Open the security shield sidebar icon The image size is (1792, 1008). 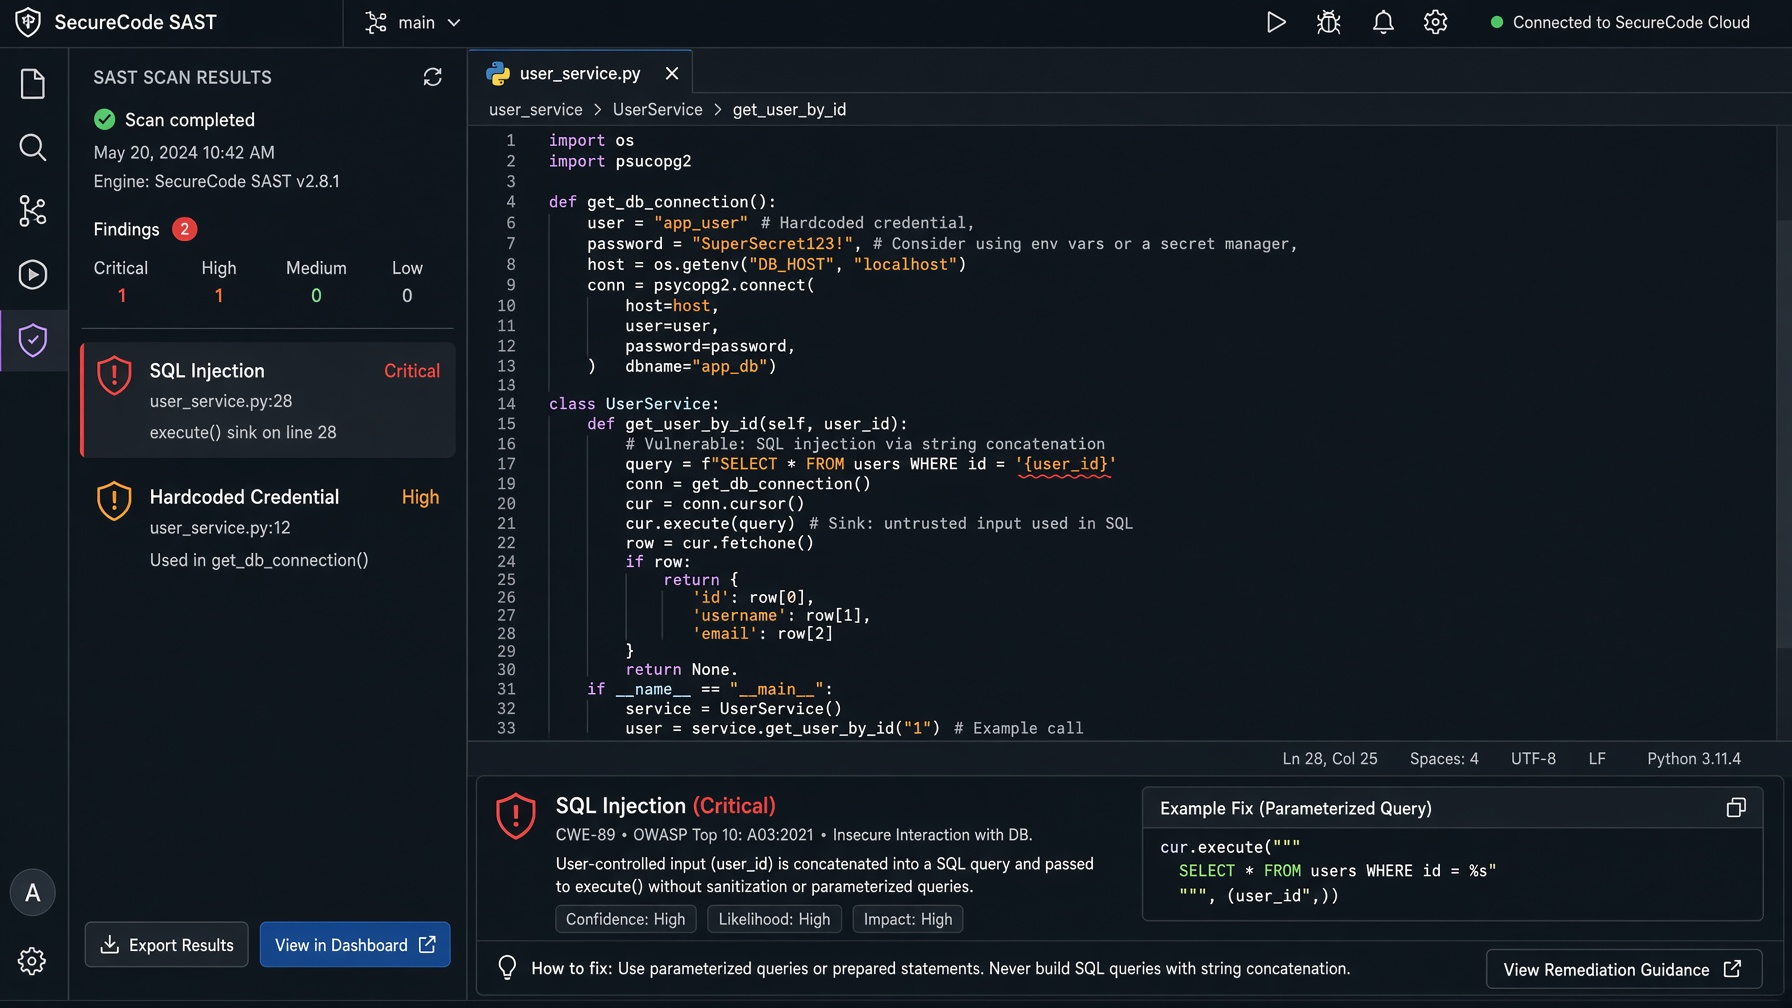pos(33,340)
